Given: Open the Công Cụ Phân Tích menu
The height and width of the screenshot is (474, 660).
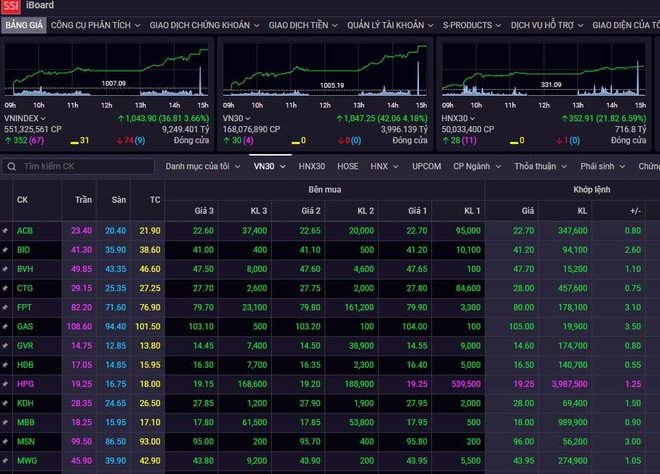Looking at the screenshot, I should [x=94, y=24].
